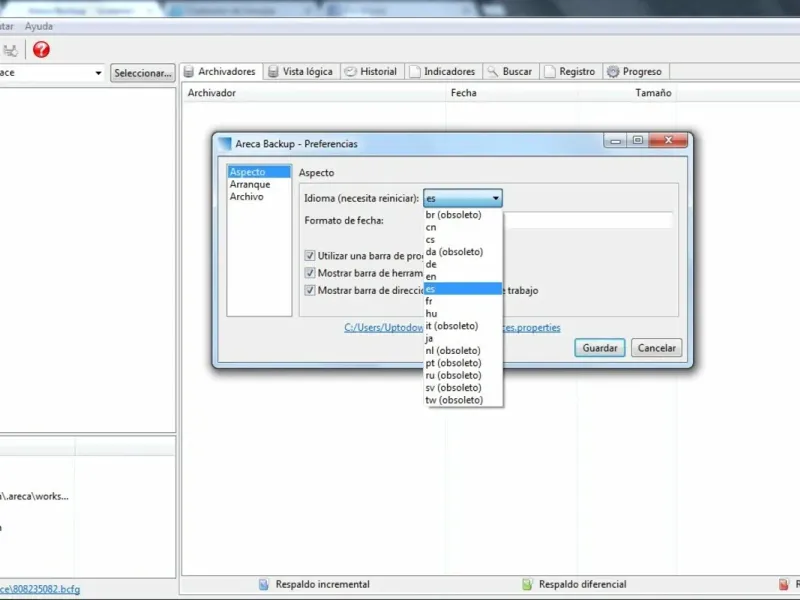Open the Ayuda menu
The image size is (800, 600).
point(39,26)
